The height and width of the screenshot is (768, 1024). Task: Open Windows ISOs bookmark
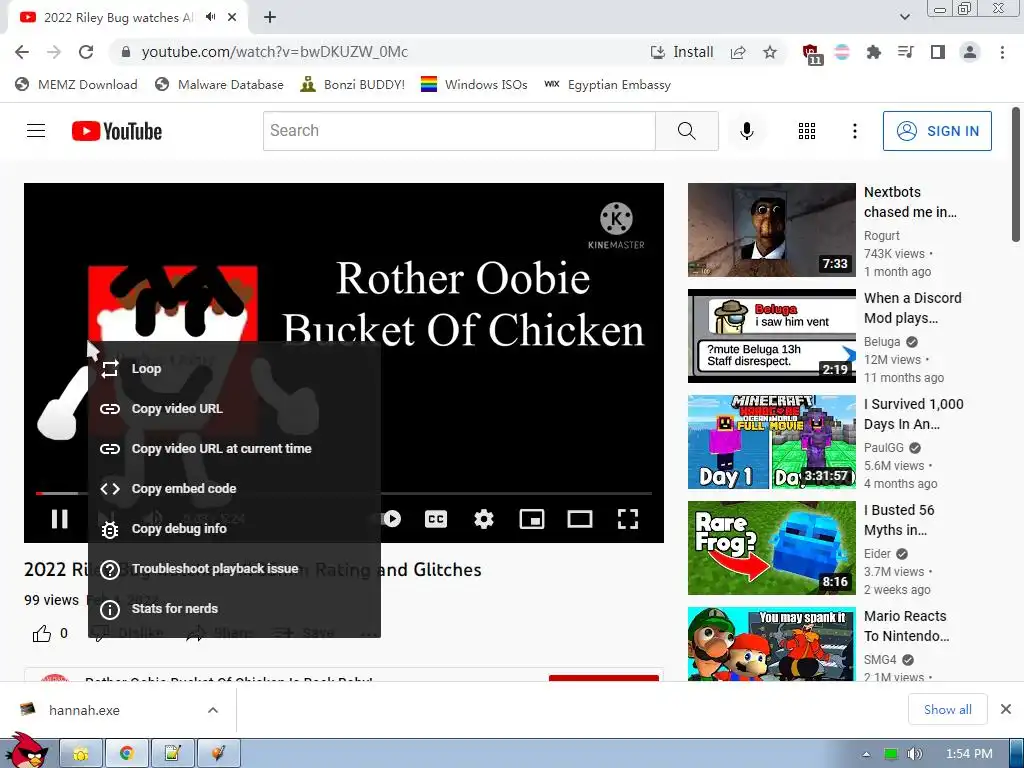click(474, 84)
